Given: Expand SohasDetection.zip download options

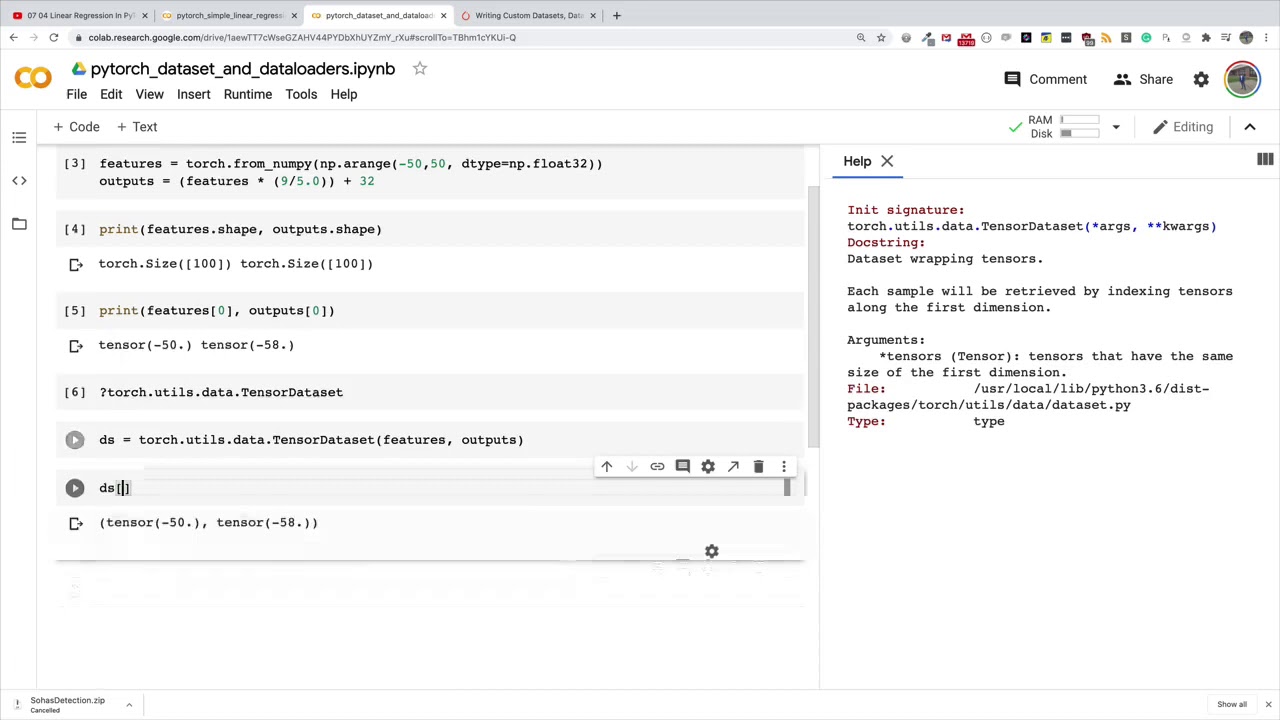Looking at the screenshot, I should tap(129, 705).
